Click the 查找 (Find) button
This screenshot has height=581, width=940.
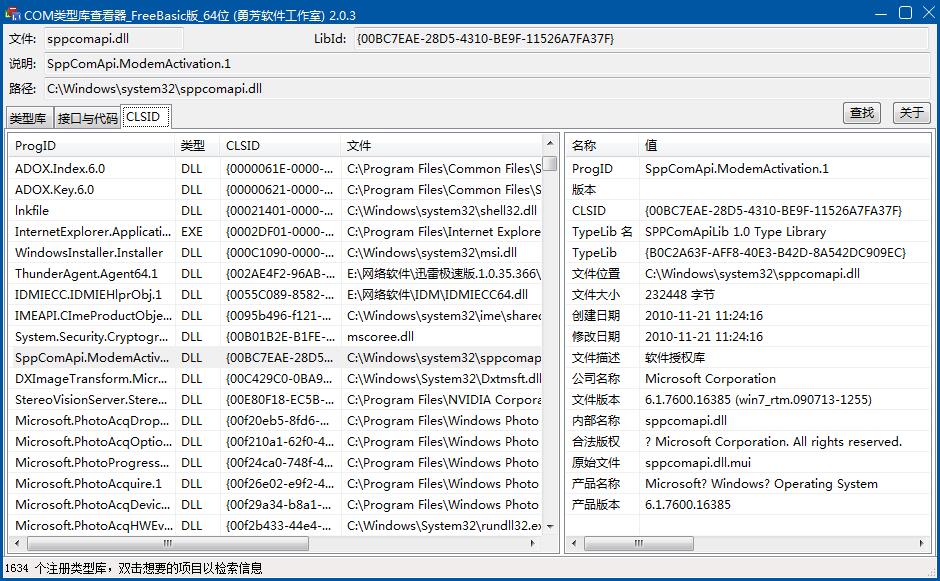861,113
